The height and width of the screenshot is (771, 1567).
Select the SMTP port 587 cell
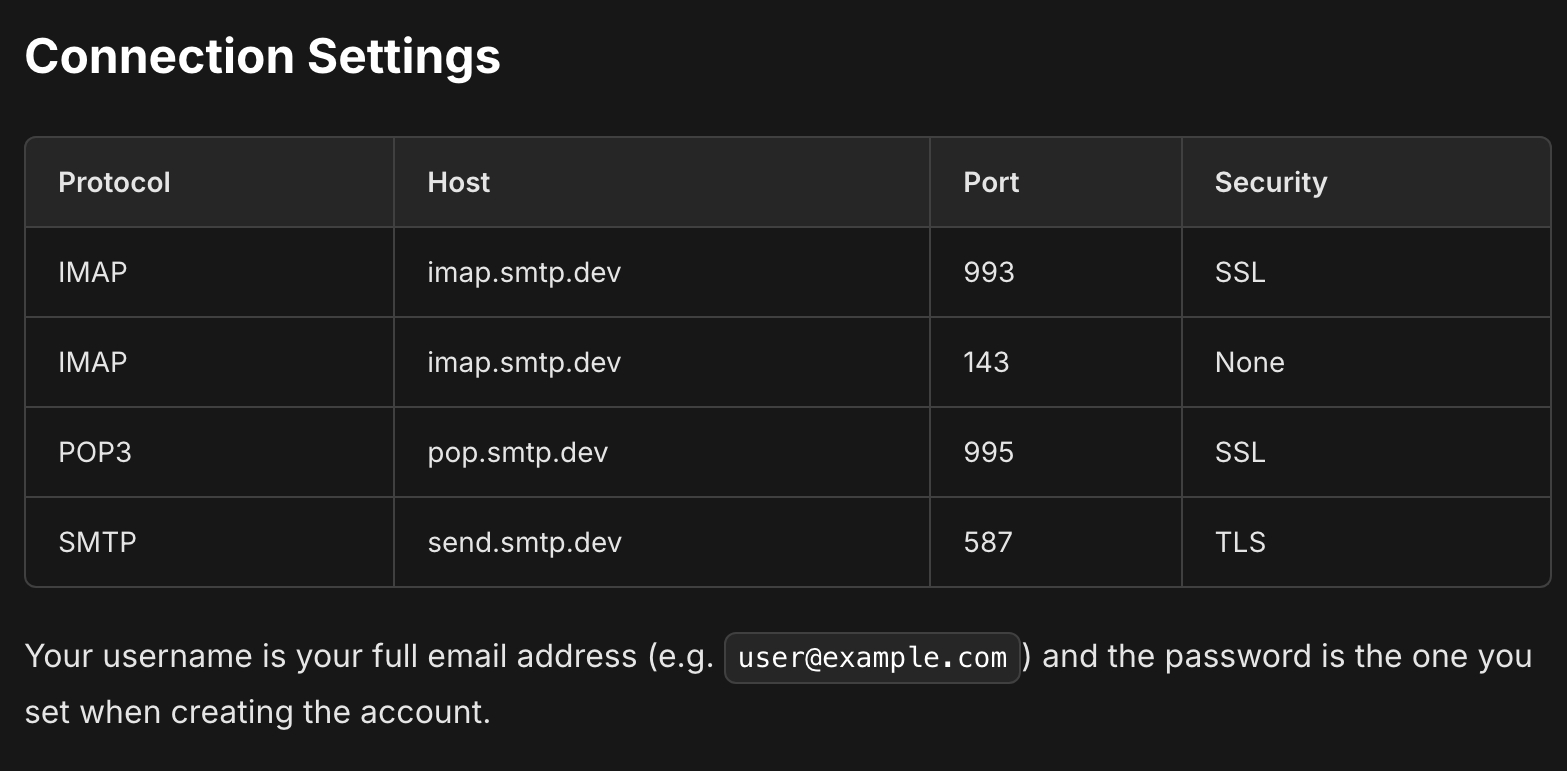988,542
